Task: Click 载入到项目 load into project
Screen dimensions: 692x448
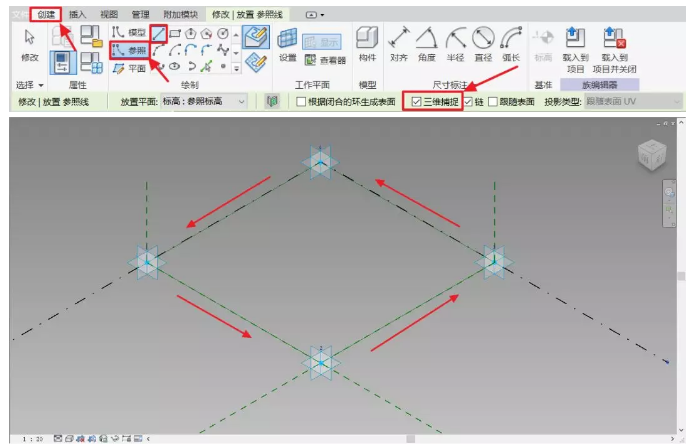Action: click(575, 50)
